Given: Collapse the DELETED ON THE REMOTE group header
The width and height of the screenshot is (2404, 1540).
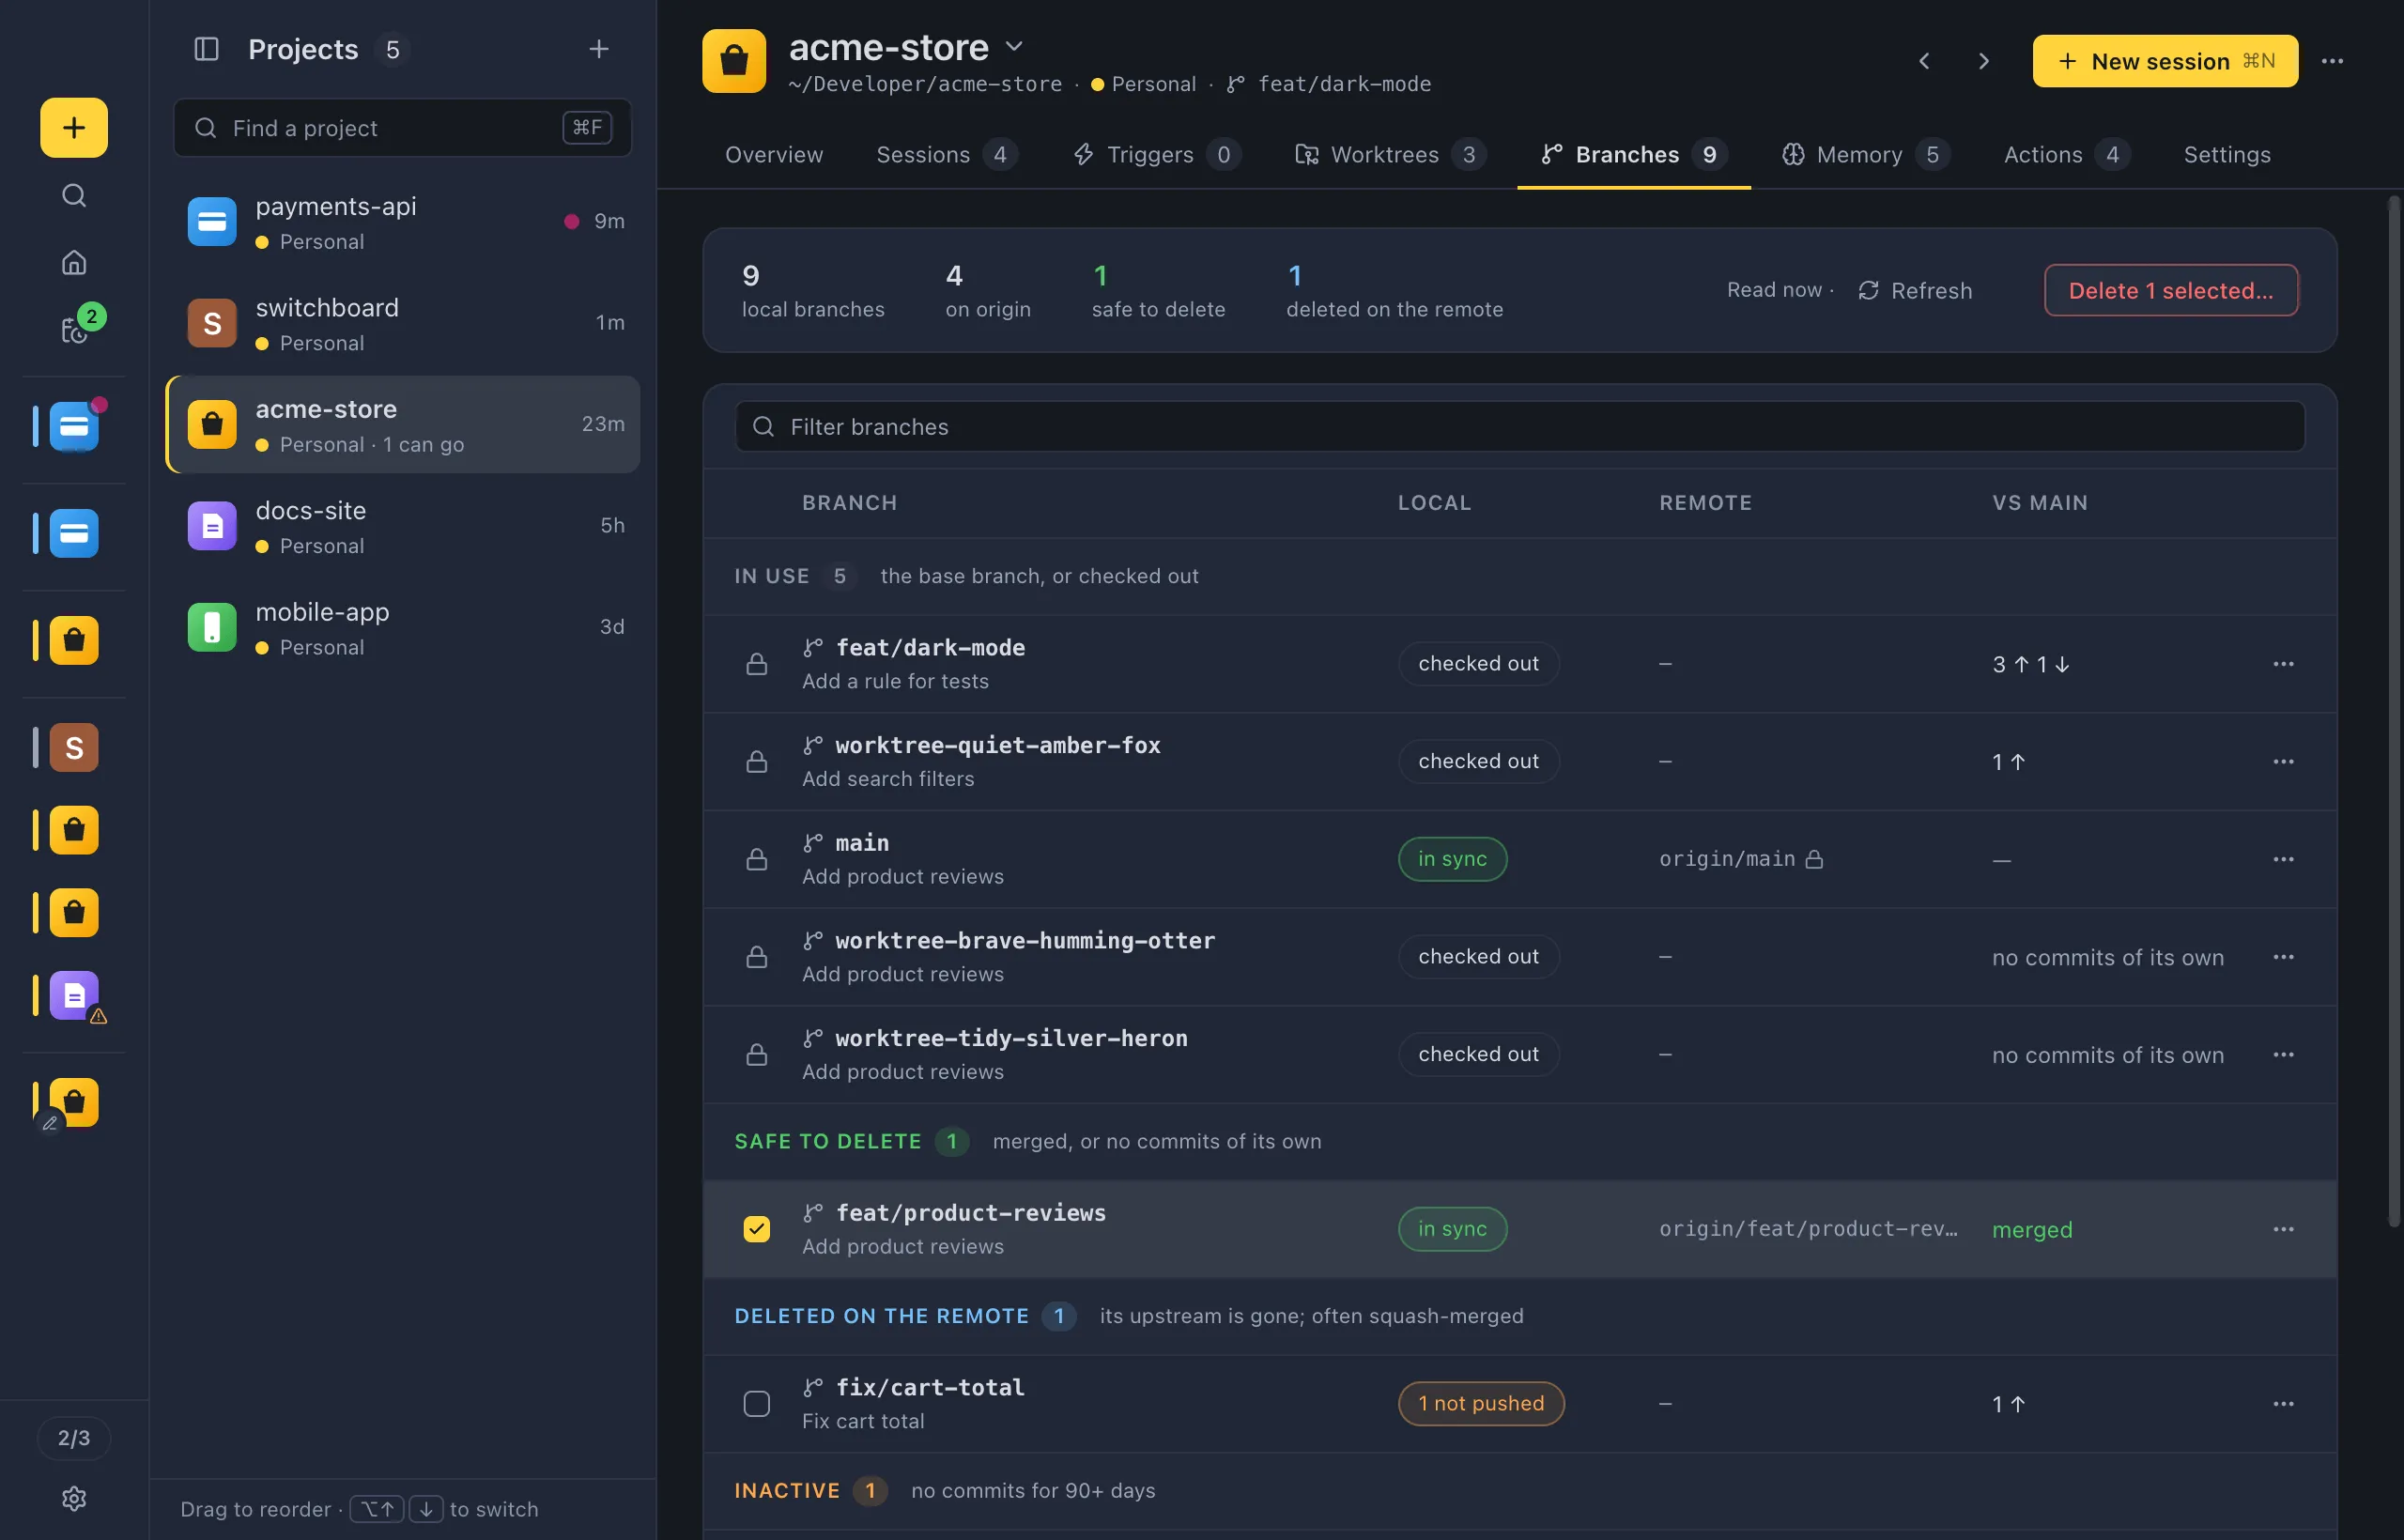Looking at the screenshot, I should [x=1520, y=1316].
